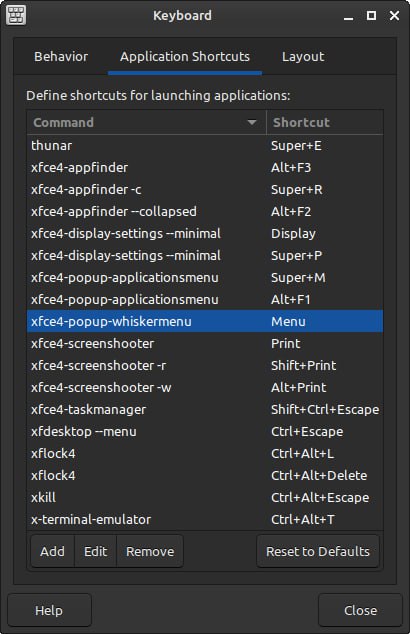Remove the selected shortcut
410x634 pixels.
pos(150,551)
